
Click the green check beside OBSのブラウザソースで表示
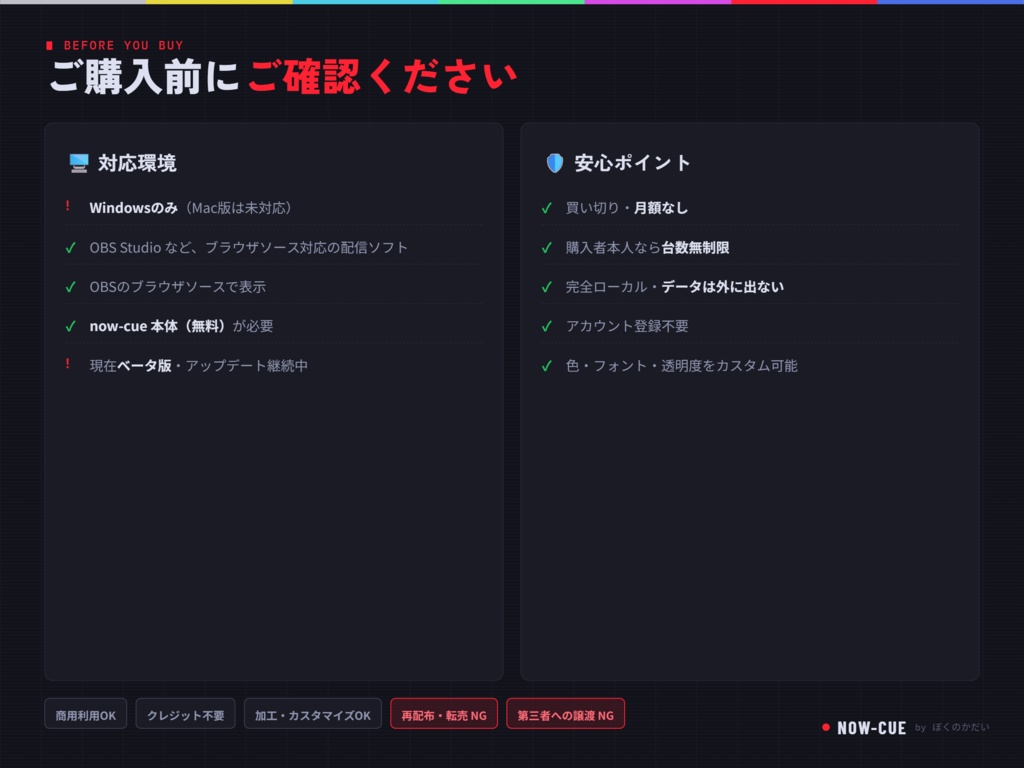71,287
